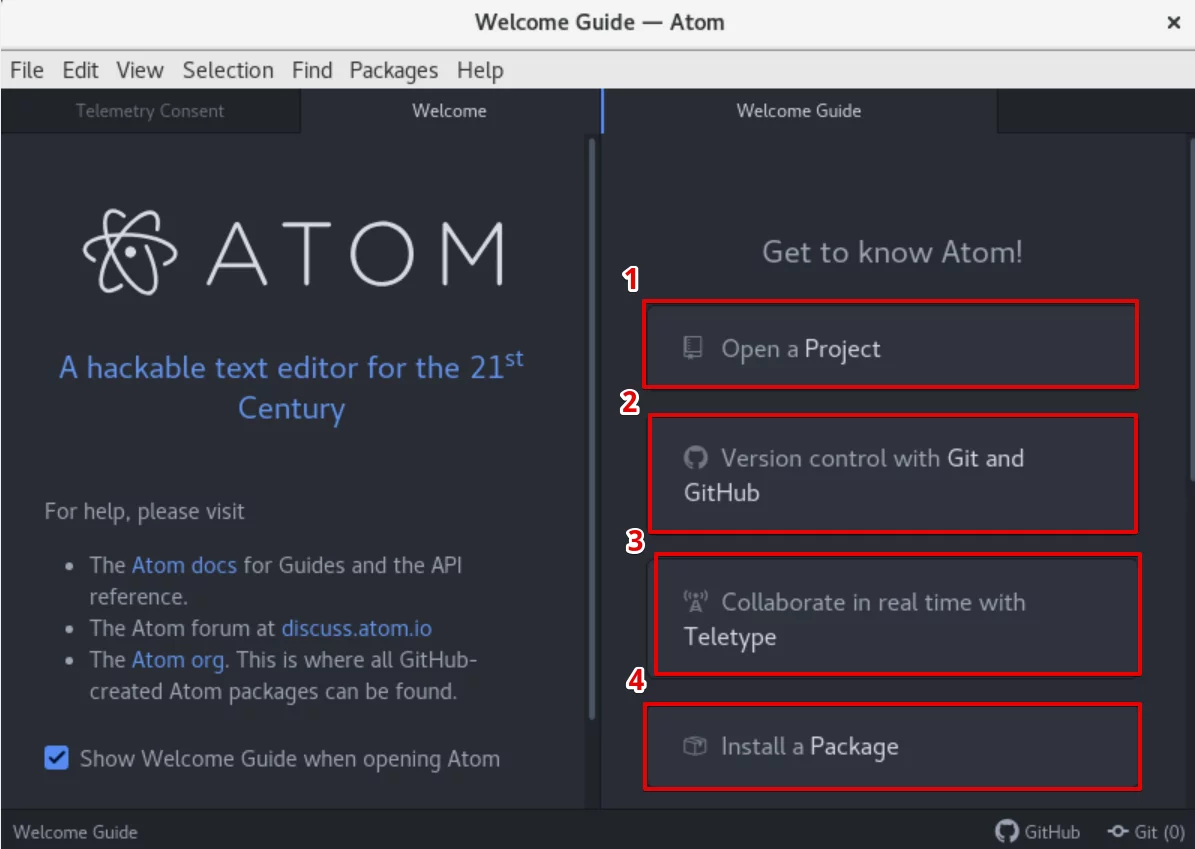Open the Packages menu
Screen dimensions: 1195x849
[393, 70]
